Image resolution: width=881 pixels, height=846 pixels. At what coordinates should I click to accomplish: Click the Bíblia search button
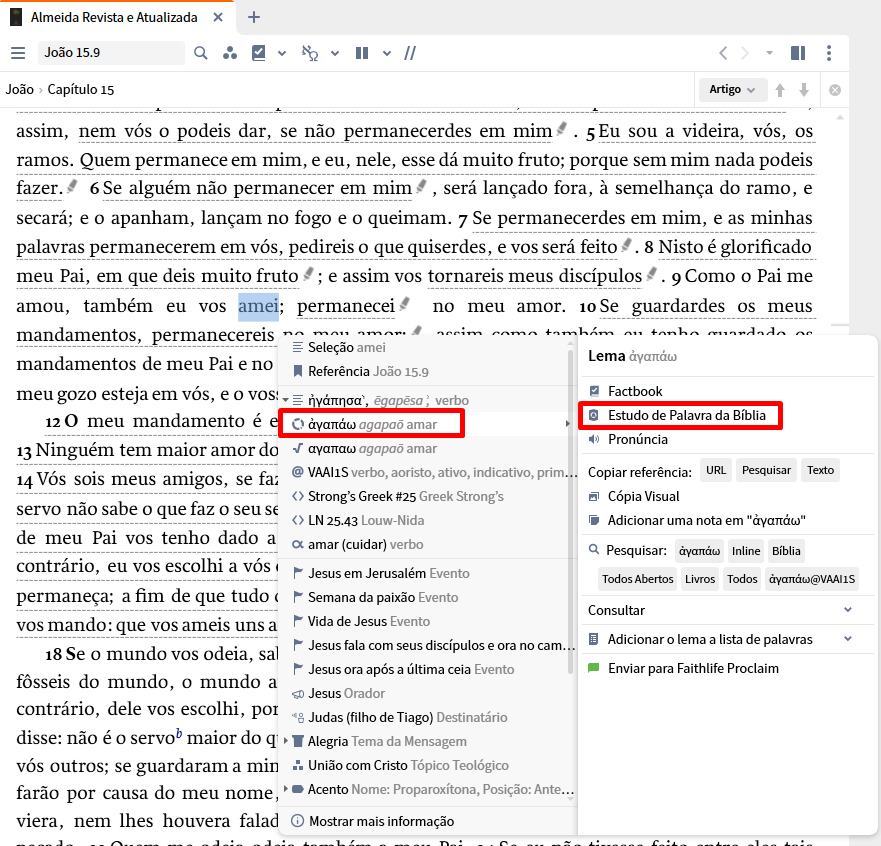tap(786, 551)
